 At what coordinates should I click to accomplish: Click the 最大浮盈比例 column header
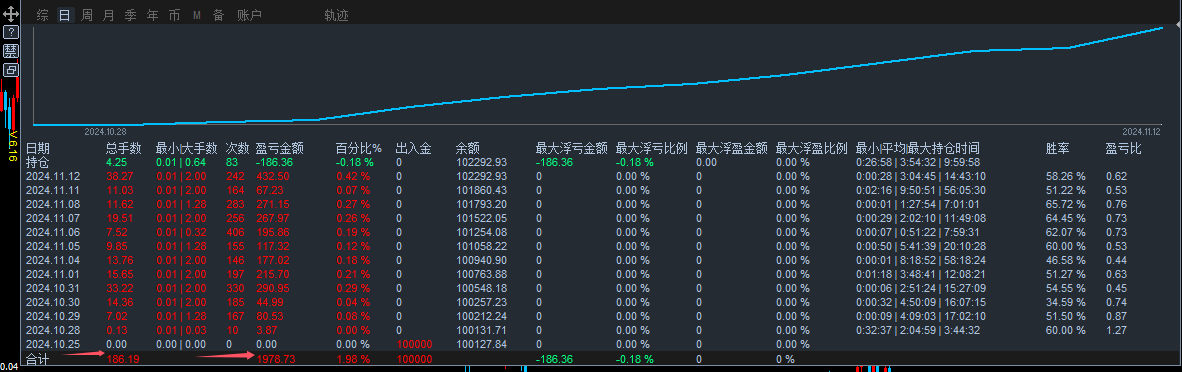tap(812, 149)
